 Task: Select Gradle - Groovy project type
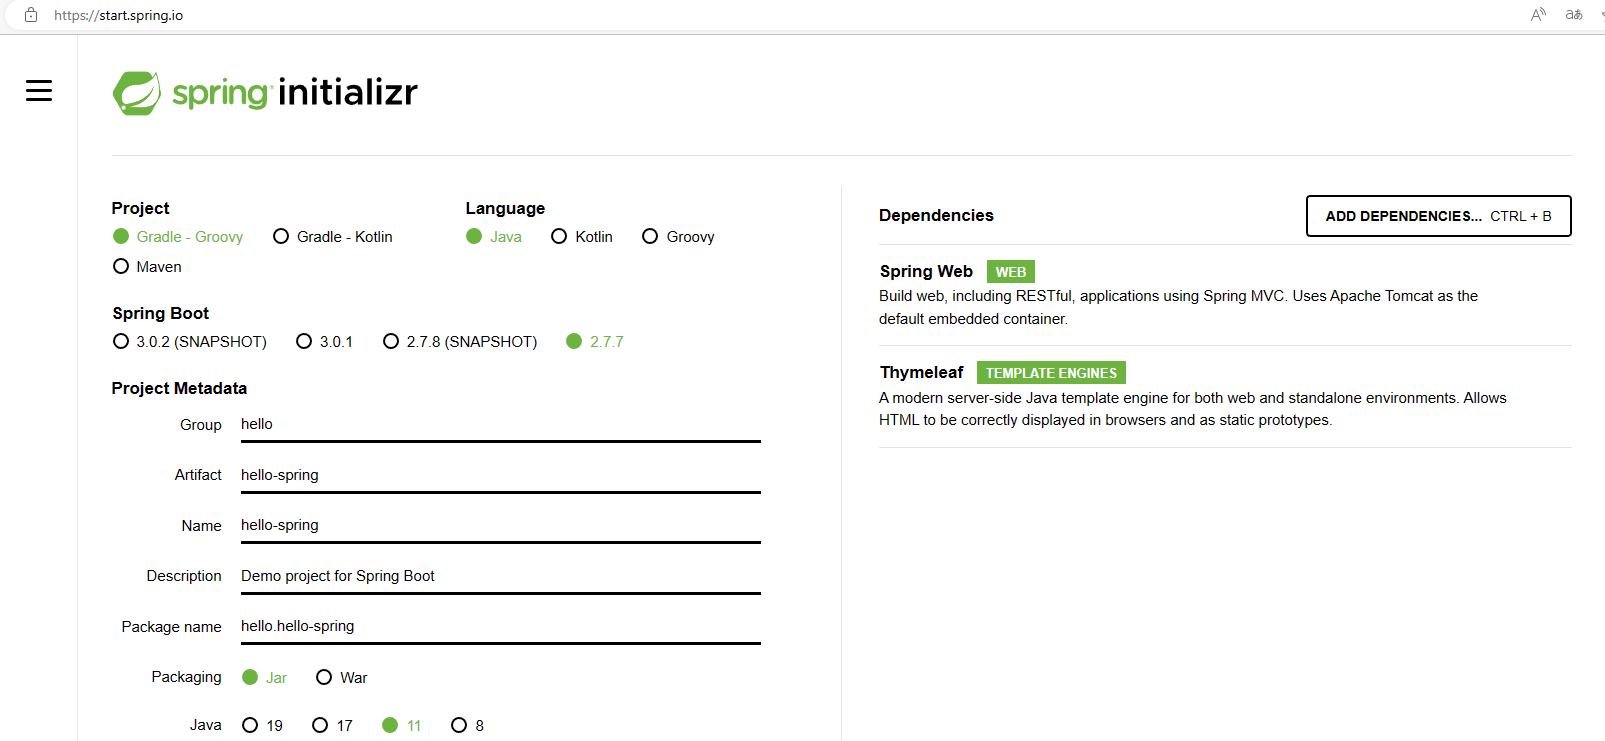178,237
